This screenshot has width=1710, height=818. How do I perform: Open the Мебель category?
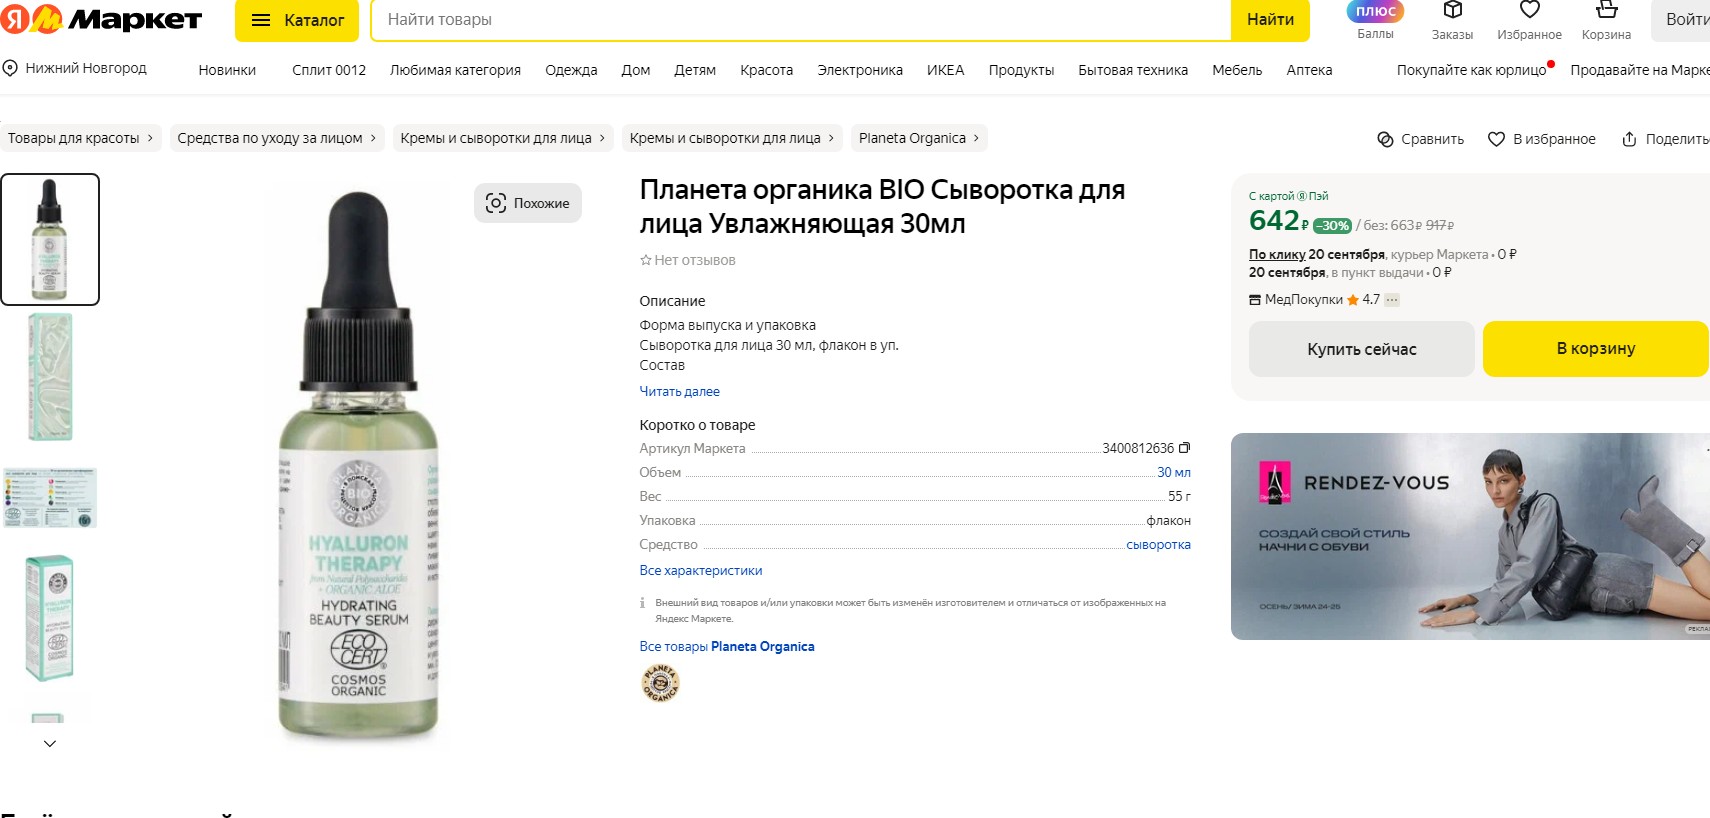coord(1237,70)
